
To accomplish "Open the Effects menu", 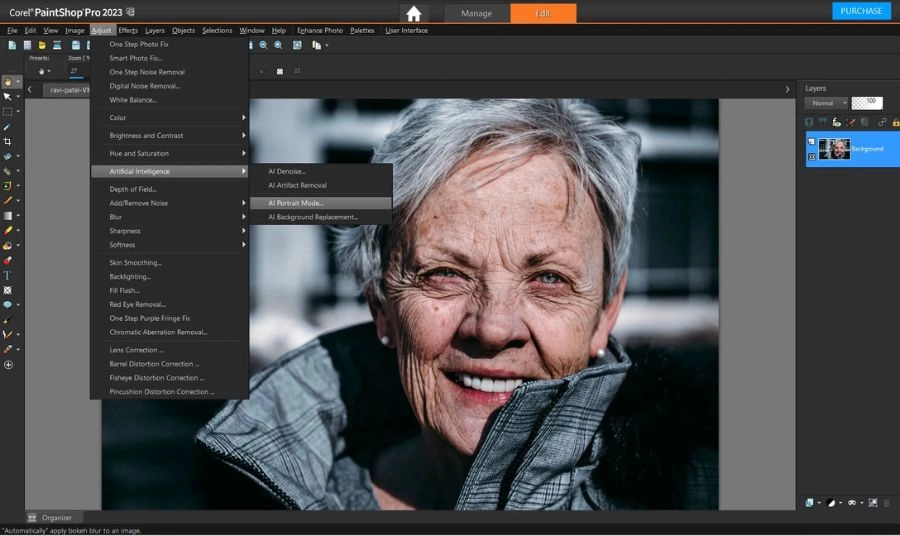I will coord(128,30).
